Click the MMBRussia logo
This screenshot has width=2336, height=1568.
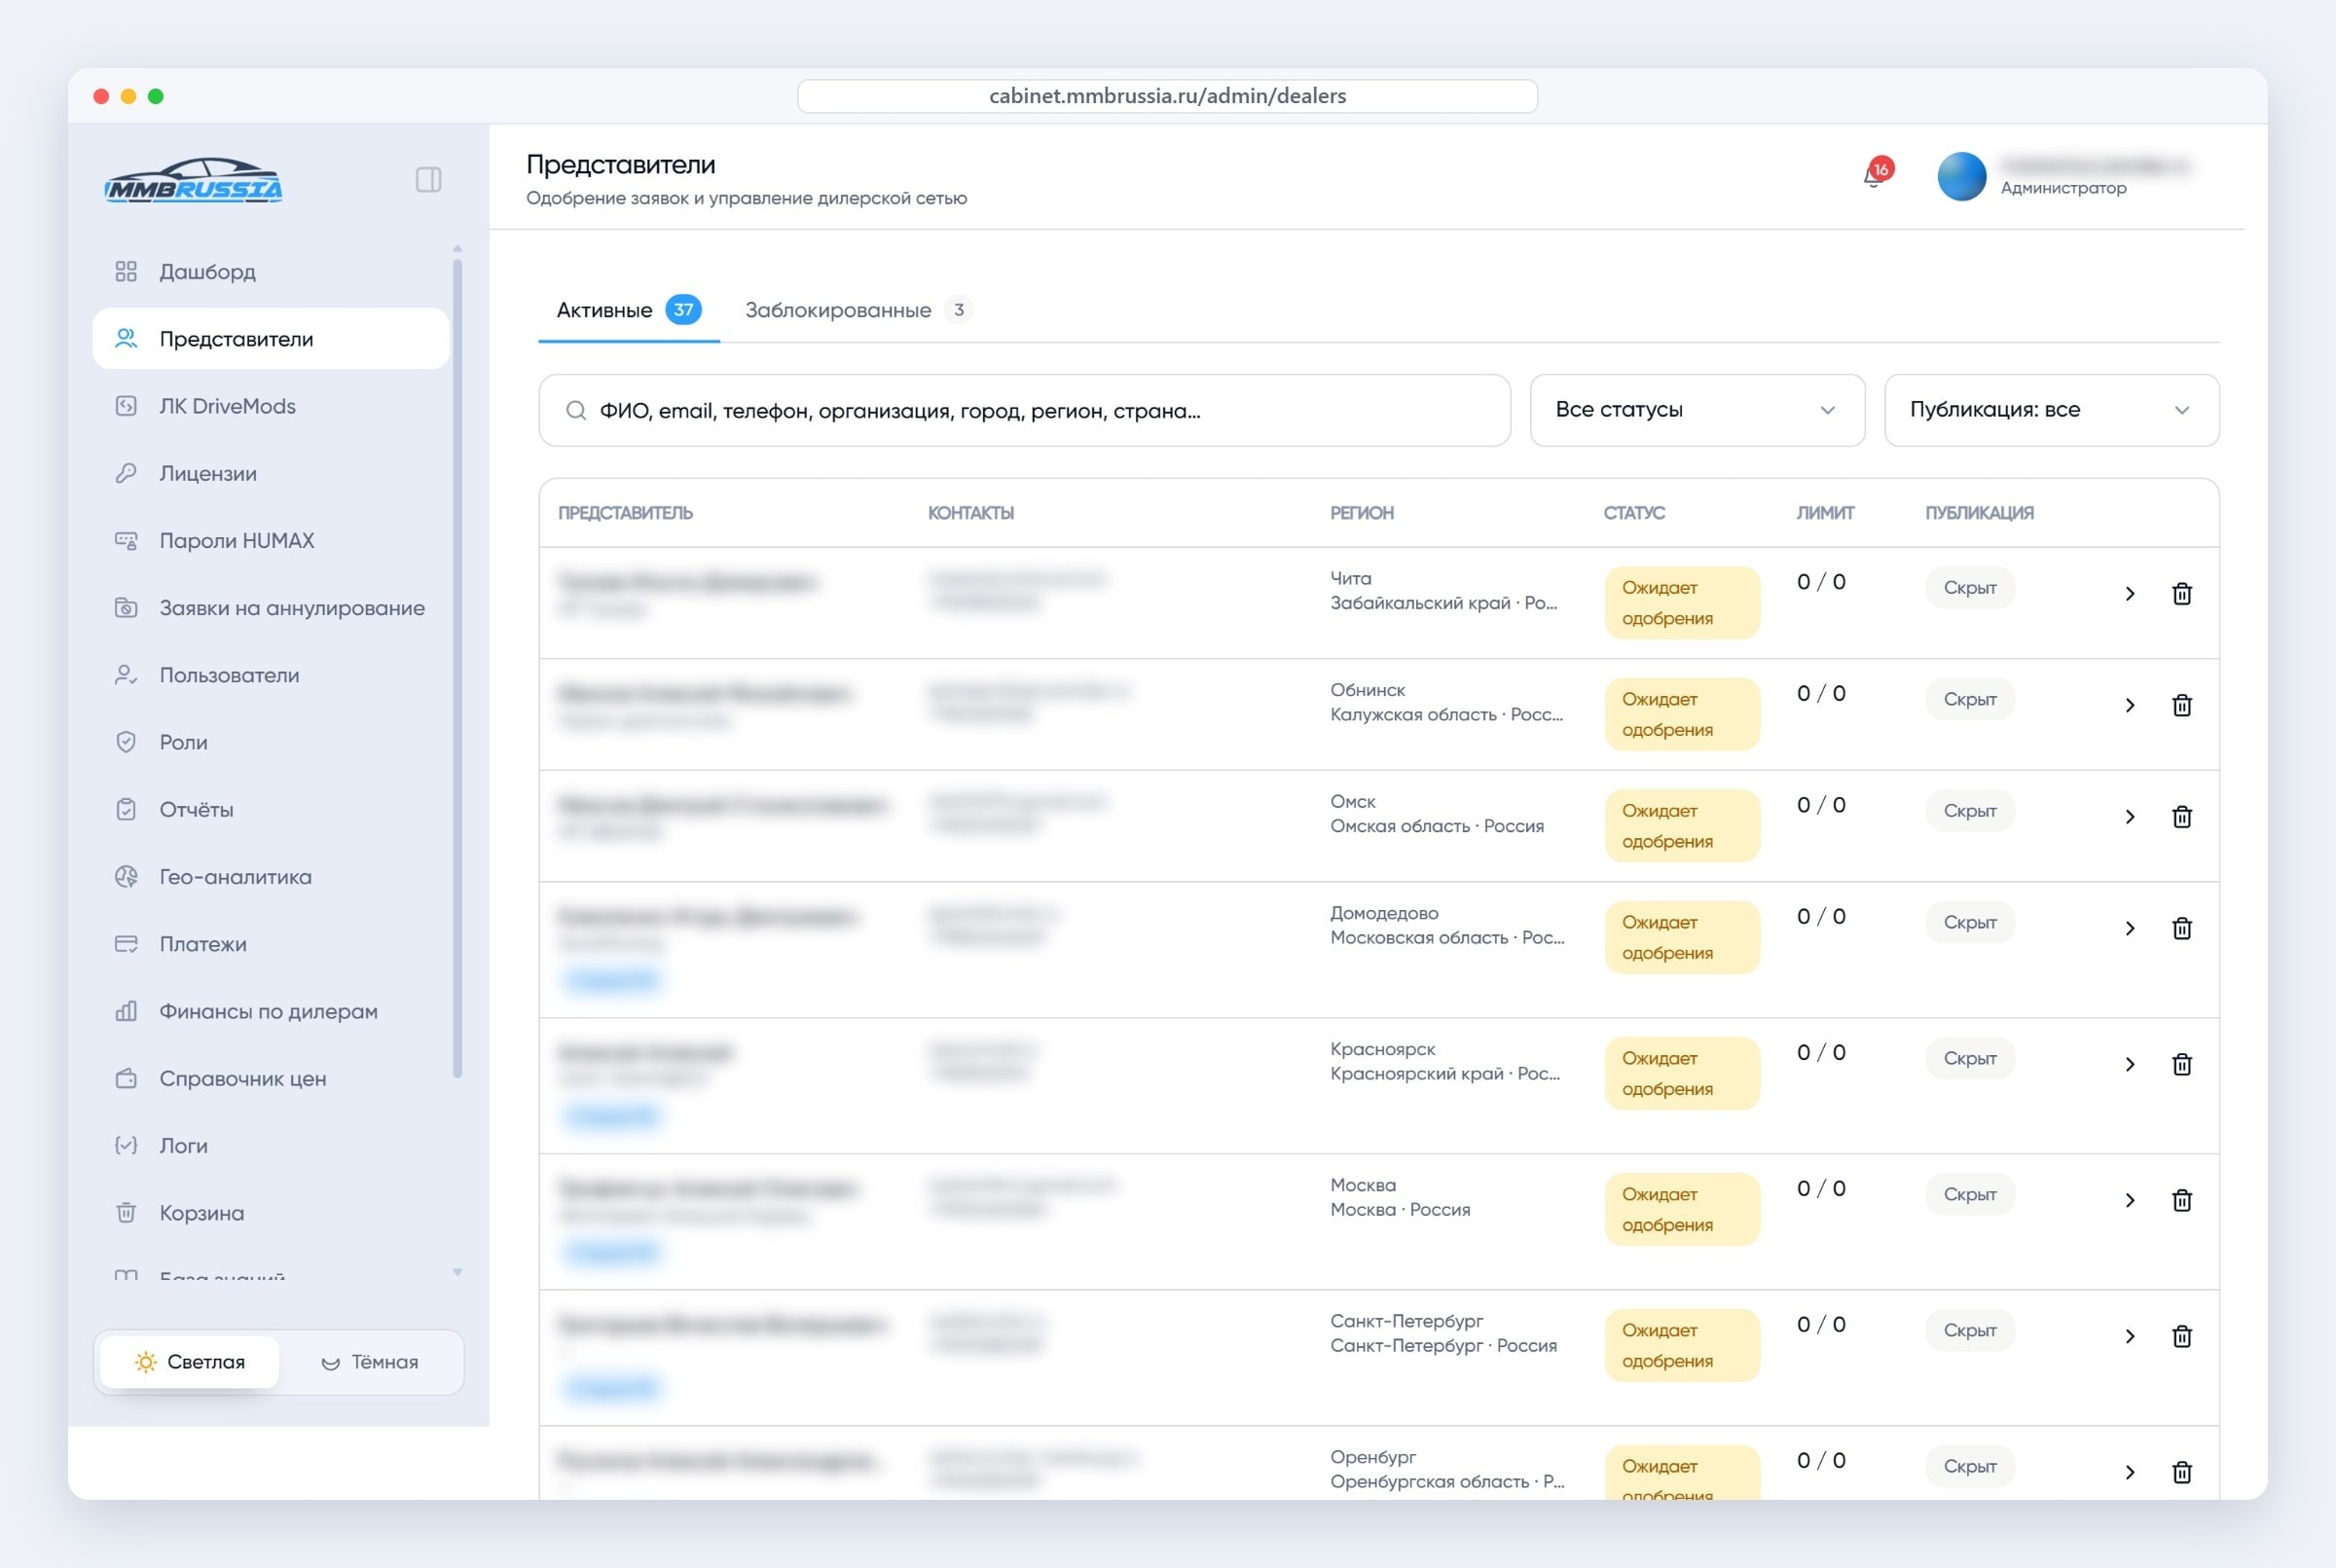click(194, 180)
